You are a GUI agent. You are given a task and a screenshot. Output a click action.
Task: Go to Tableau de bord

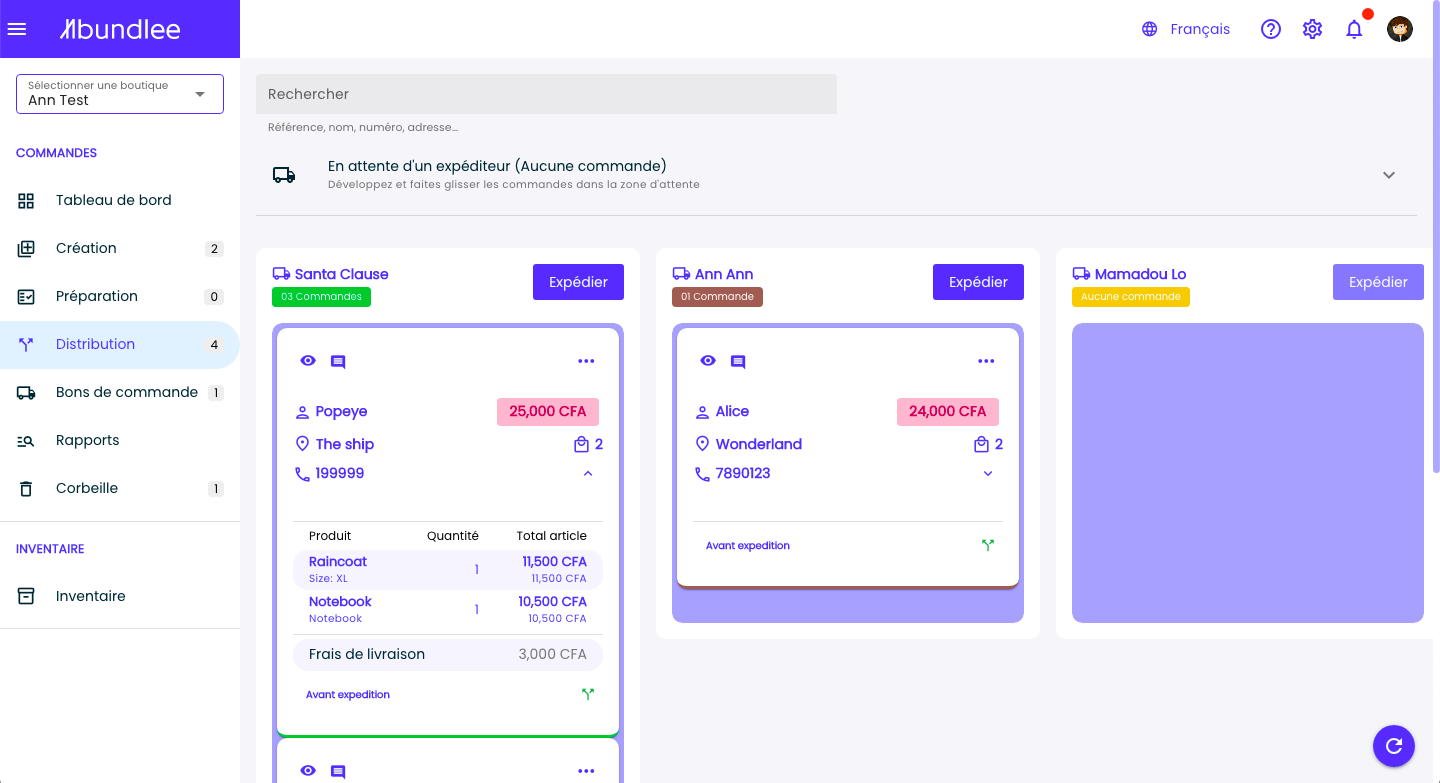[120, 200]
